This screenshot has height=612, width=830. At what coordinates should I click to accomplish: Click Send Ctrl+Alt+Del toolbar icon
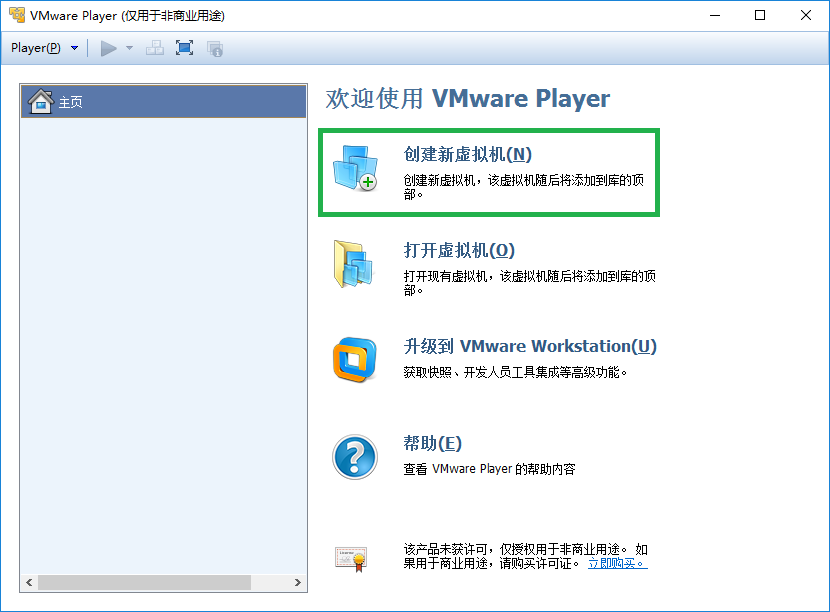(x=155, y=48)
